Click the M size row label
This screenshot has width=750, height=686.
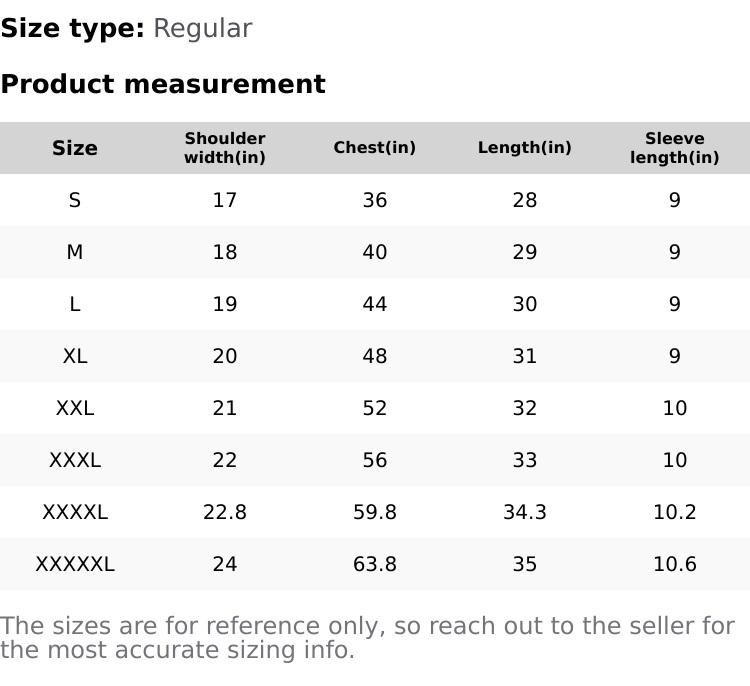tap(75, 252)
